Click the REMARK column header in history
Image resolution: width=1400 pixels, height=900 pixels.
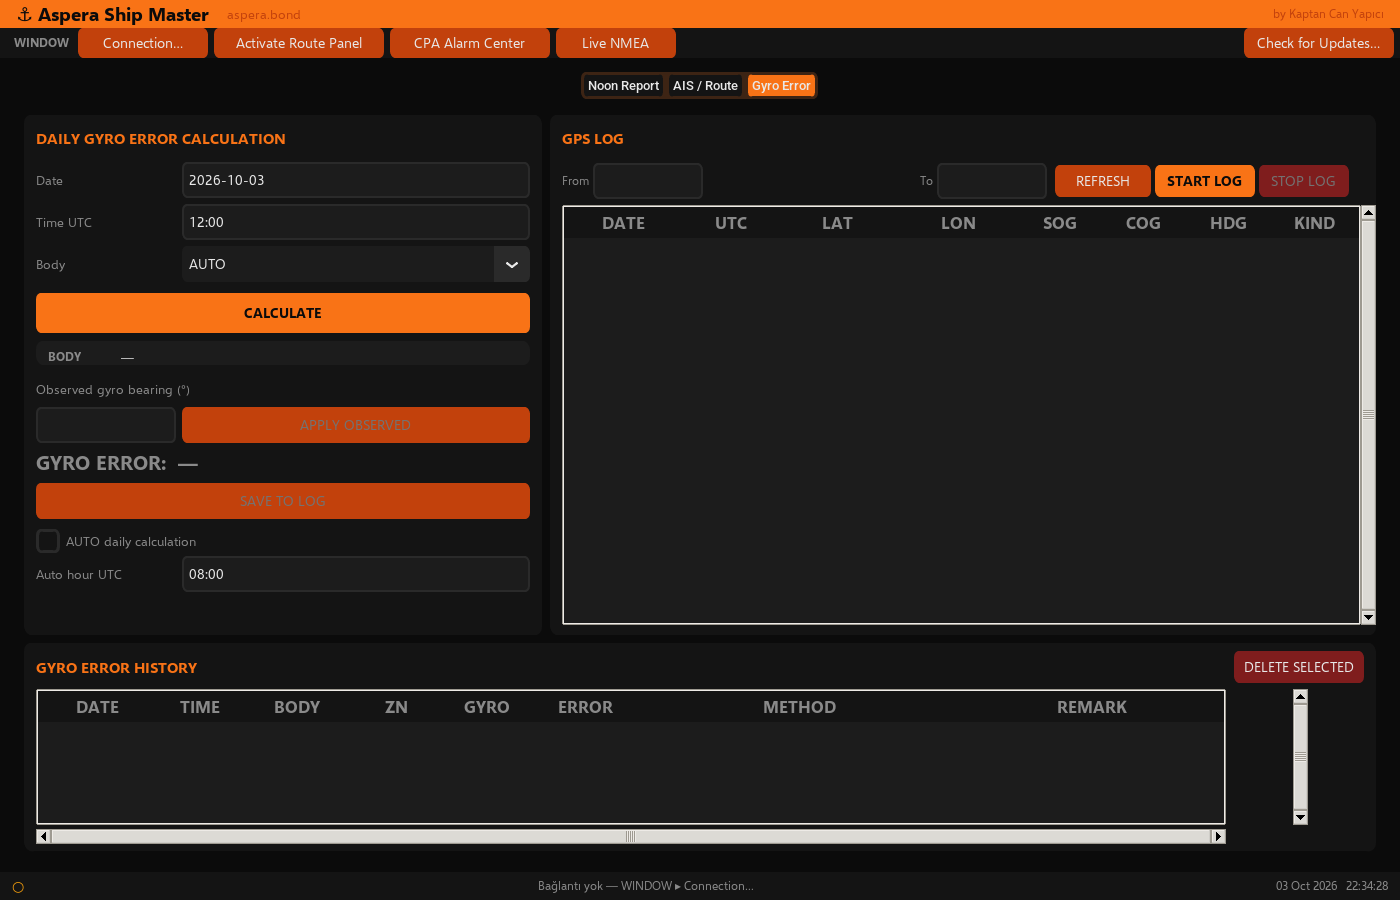click(x=1091, y=707)
